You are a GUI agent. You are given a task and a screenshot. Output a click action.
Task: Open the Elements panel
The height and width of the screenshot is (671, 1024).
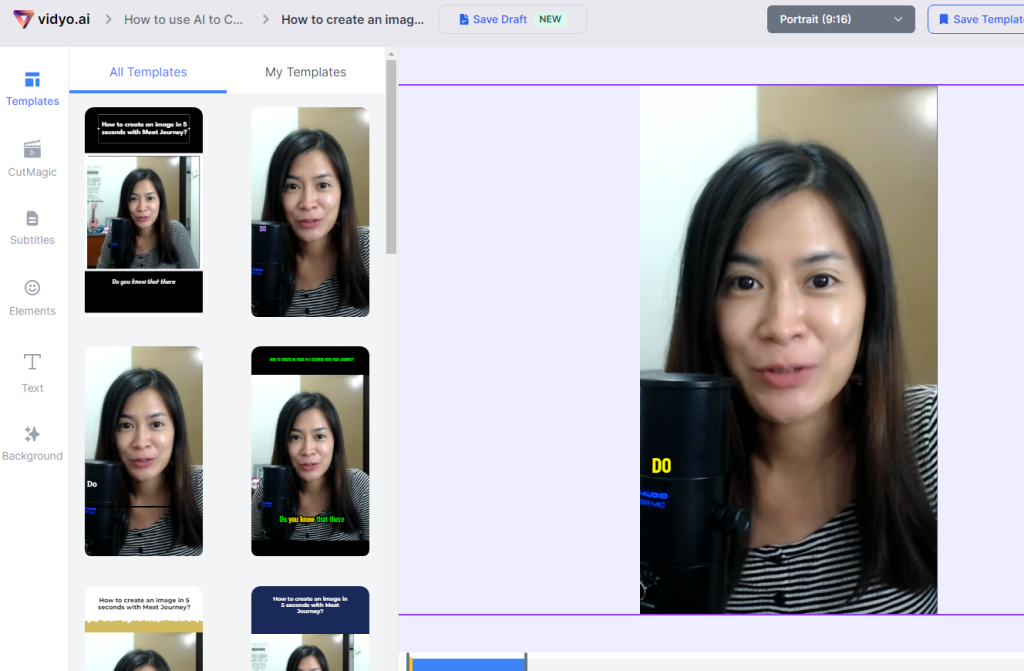coord(32,297)
